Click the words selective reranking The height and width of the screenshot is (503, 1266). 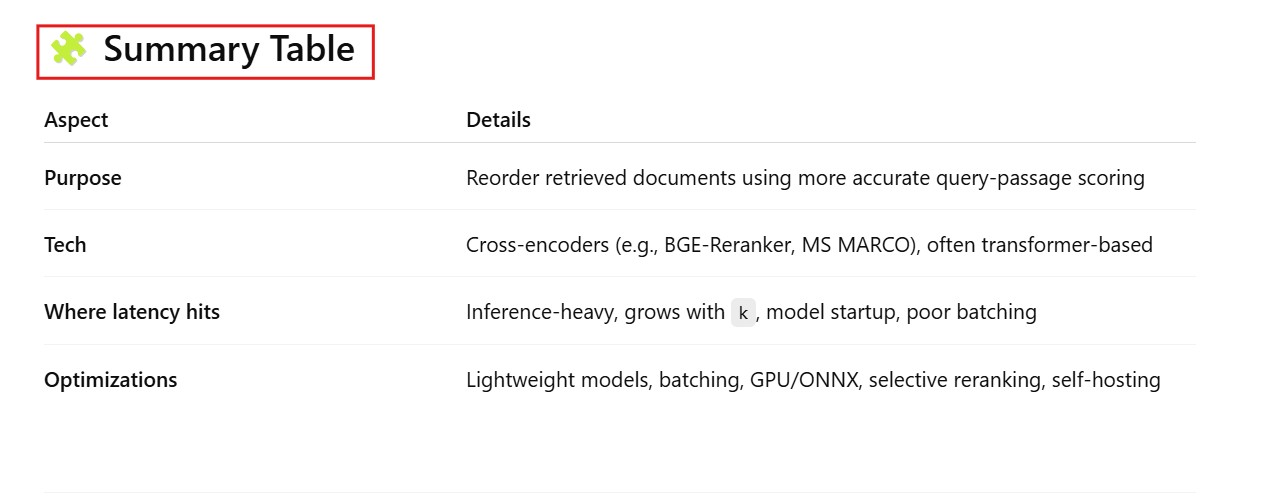954,380
